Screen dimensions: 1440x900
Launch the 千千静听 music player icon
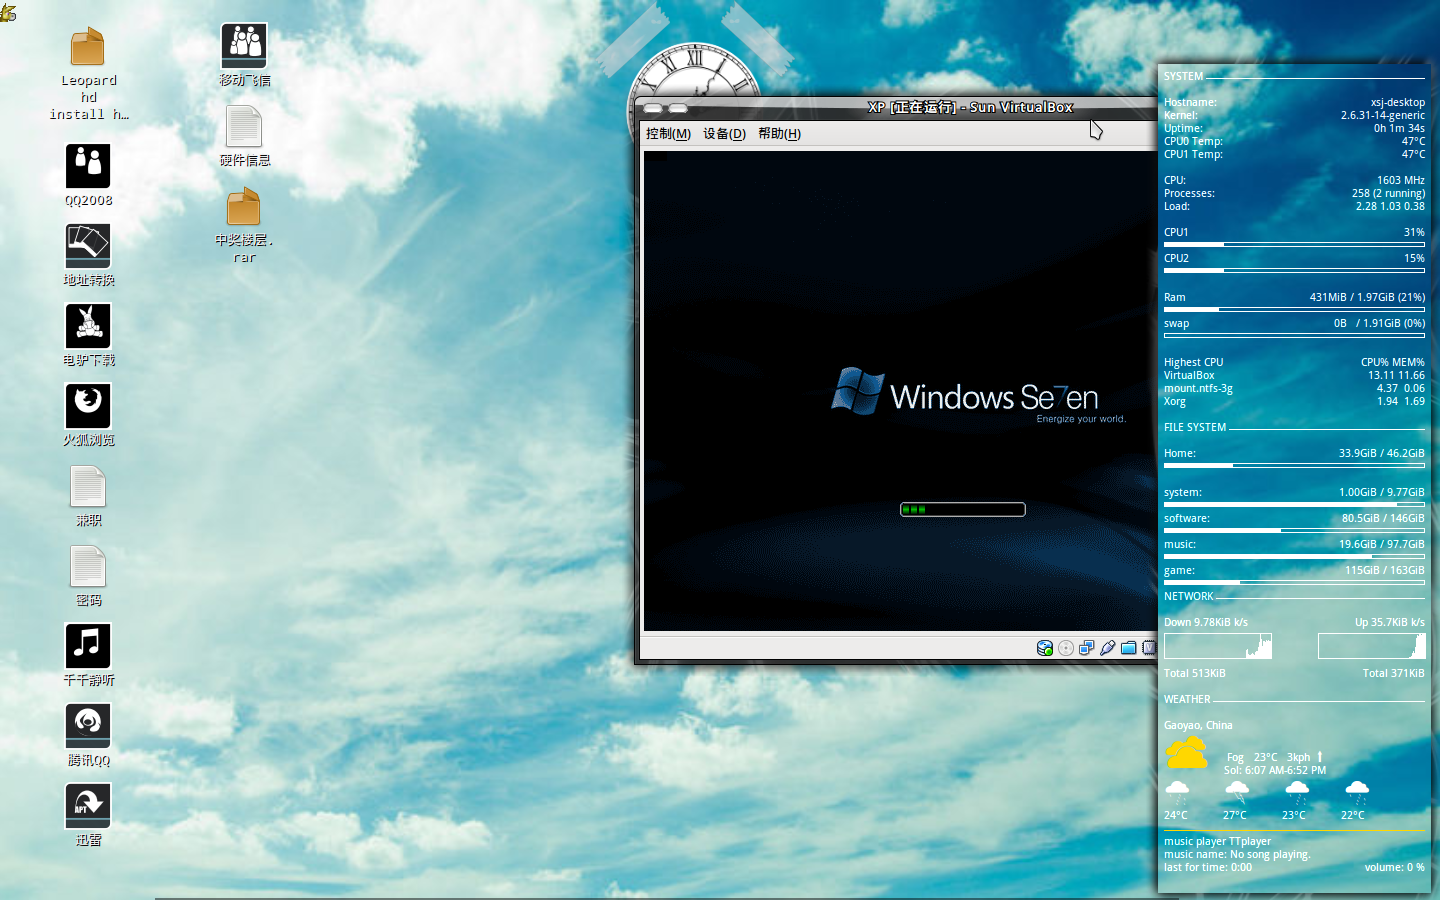coord(88,646)
